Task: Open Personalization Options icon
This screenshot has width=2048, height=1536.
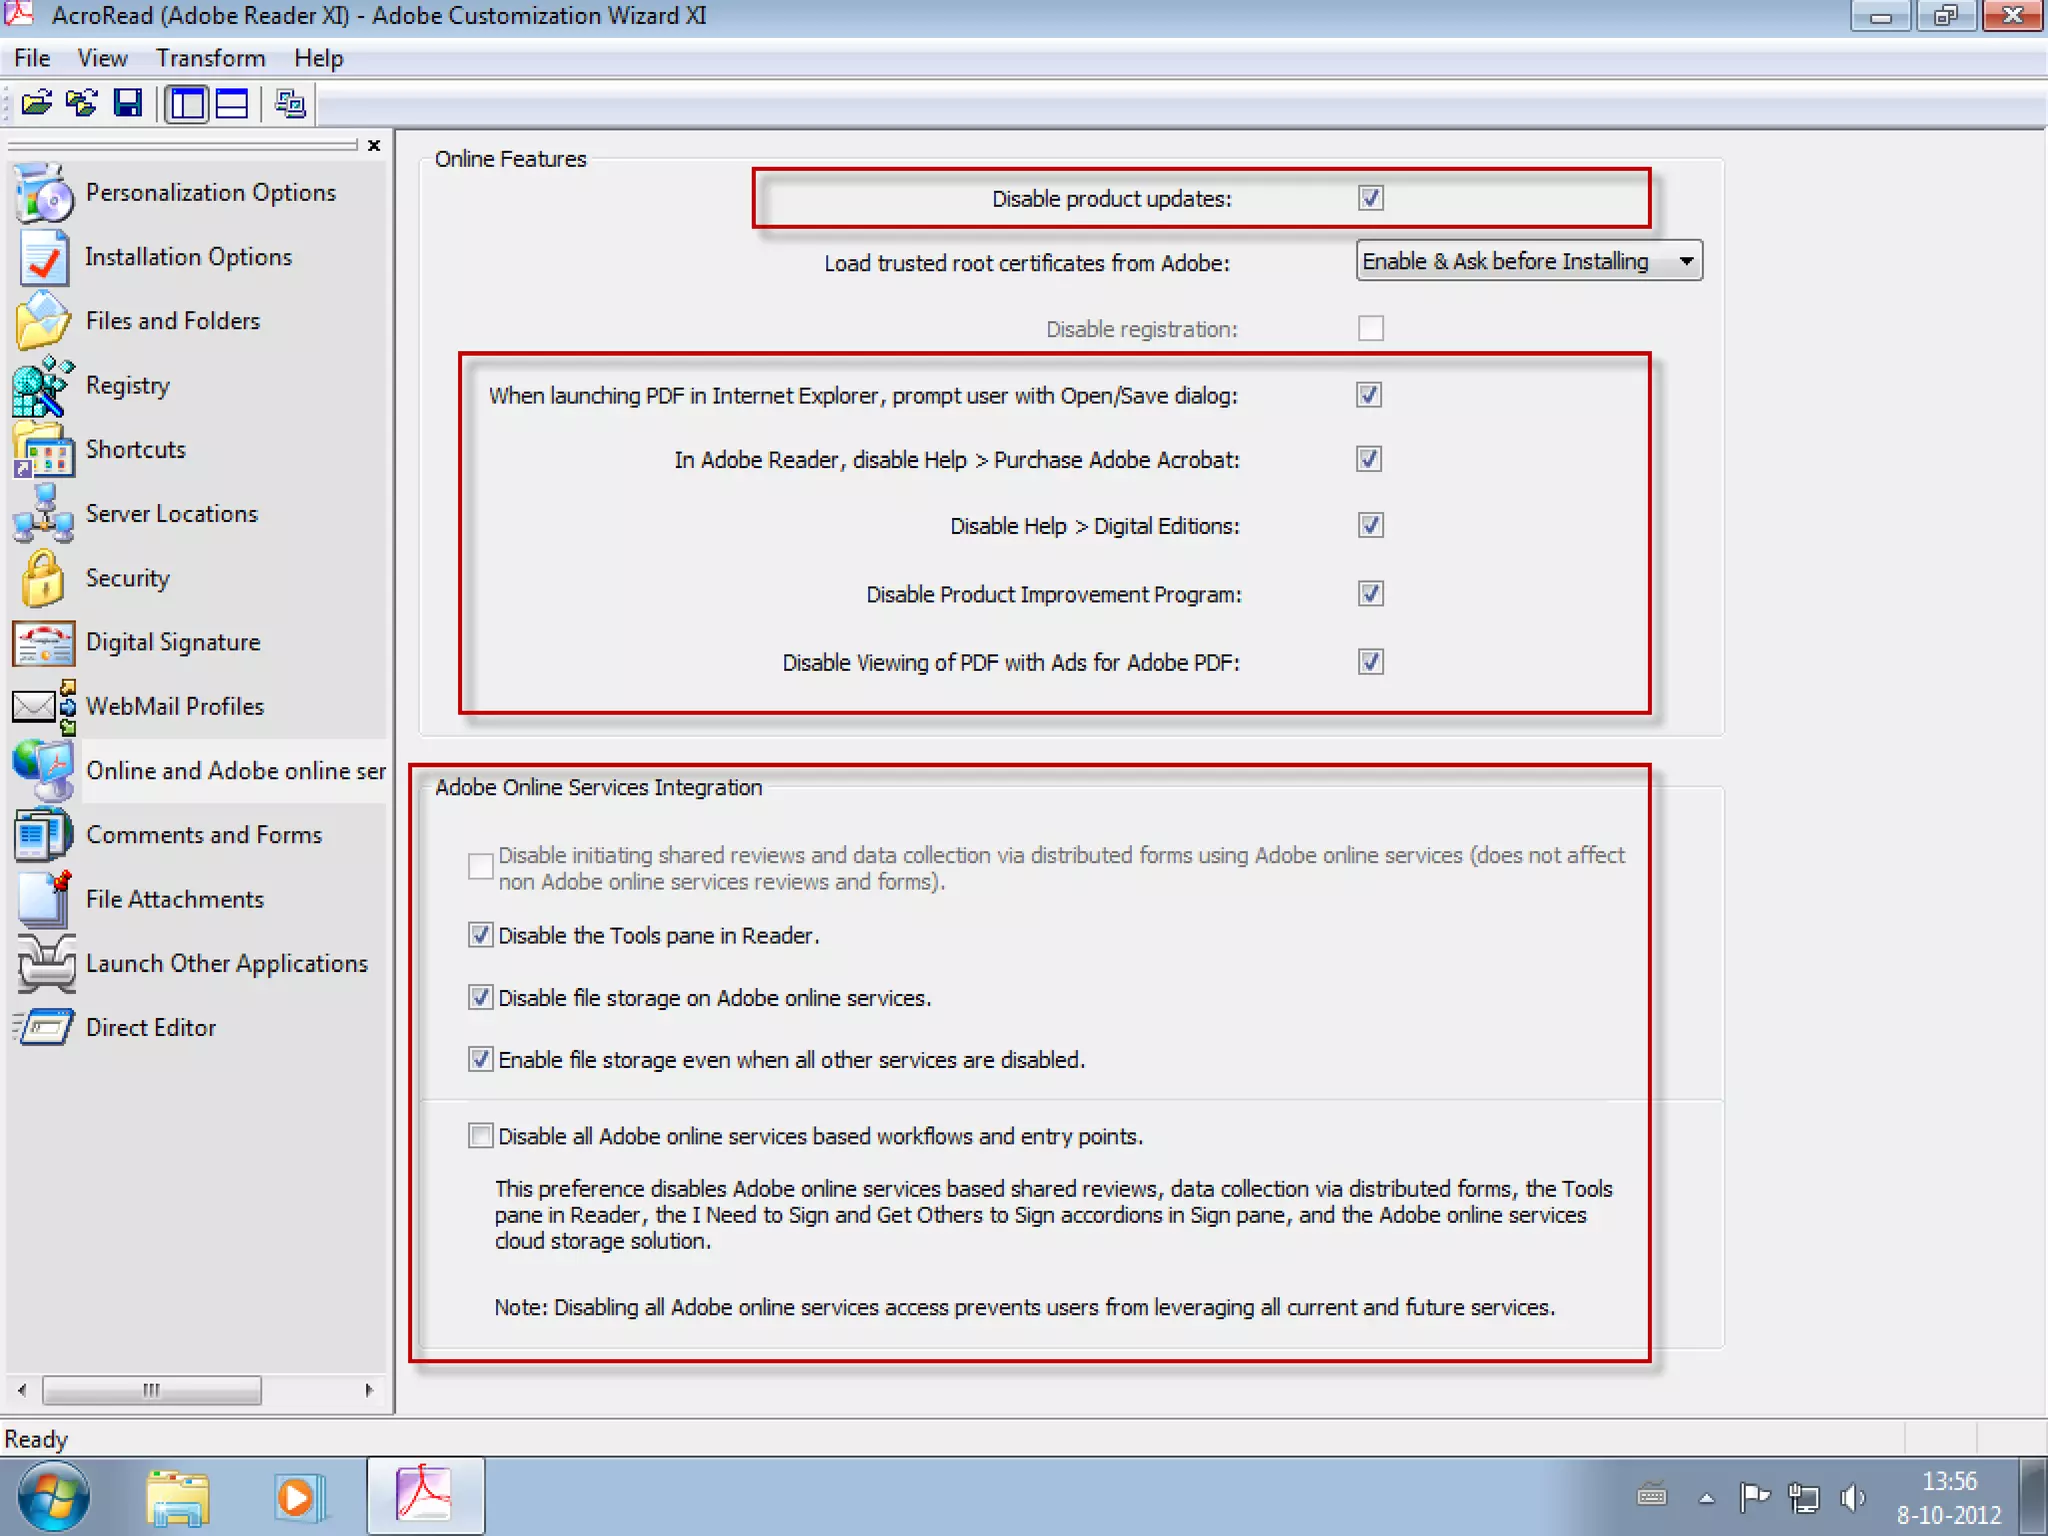Action: coord(44,192)
